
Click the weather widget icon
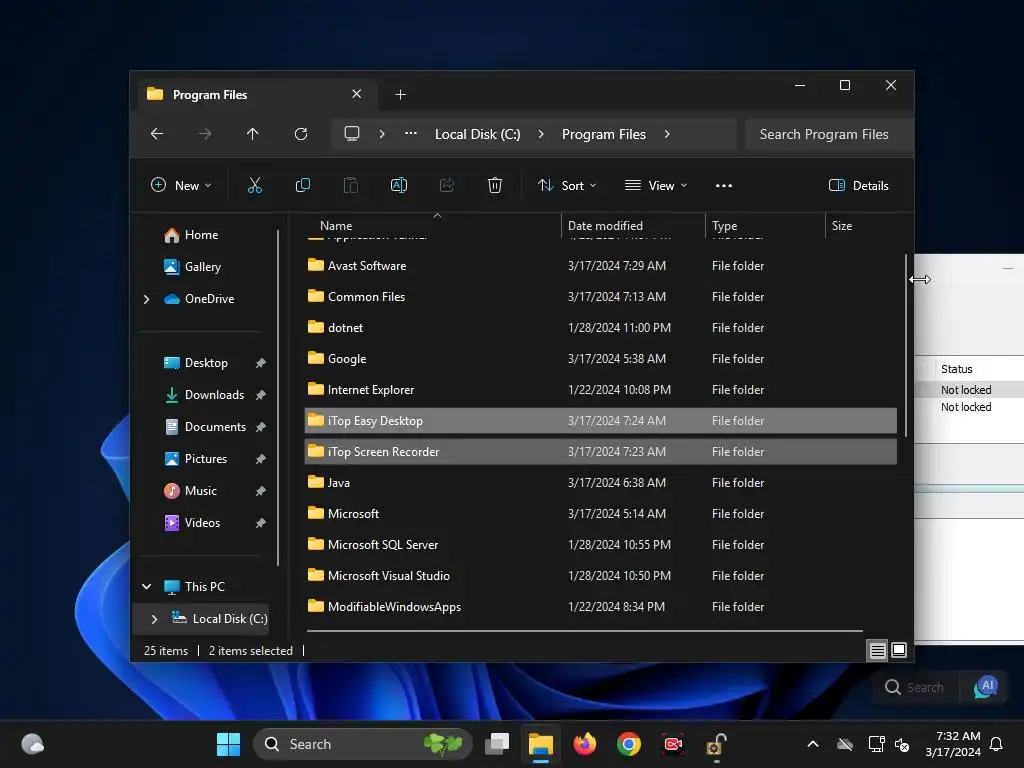click(33, 744)
